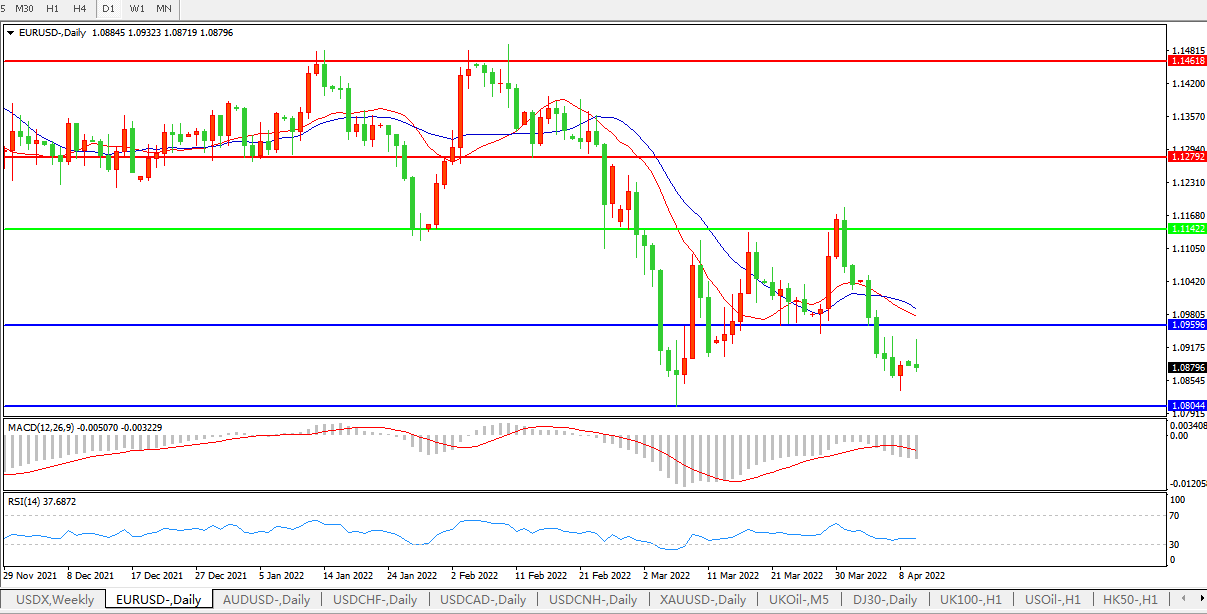
Task: Open the AUDUSD-,Daily chart tab
Action: click(266, 600)
